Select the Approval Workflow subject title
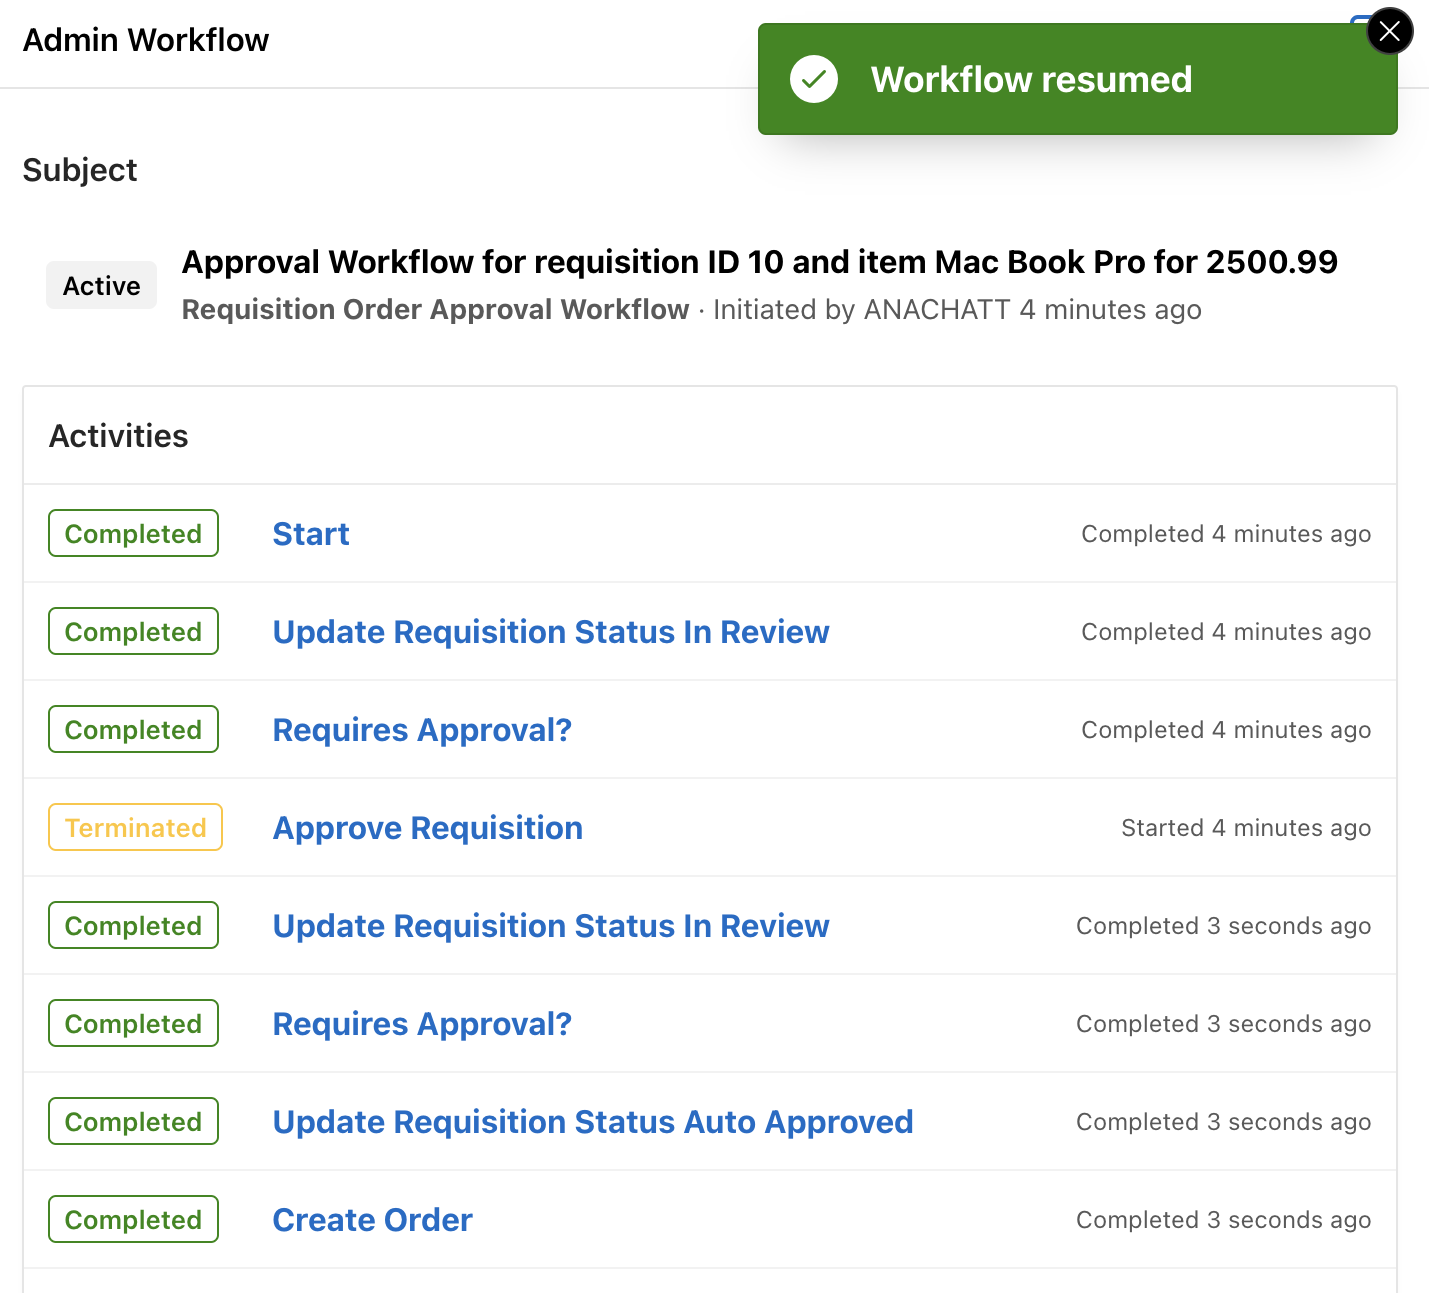This screenshot has height=1293, width=1429. [x=759, y=262]
